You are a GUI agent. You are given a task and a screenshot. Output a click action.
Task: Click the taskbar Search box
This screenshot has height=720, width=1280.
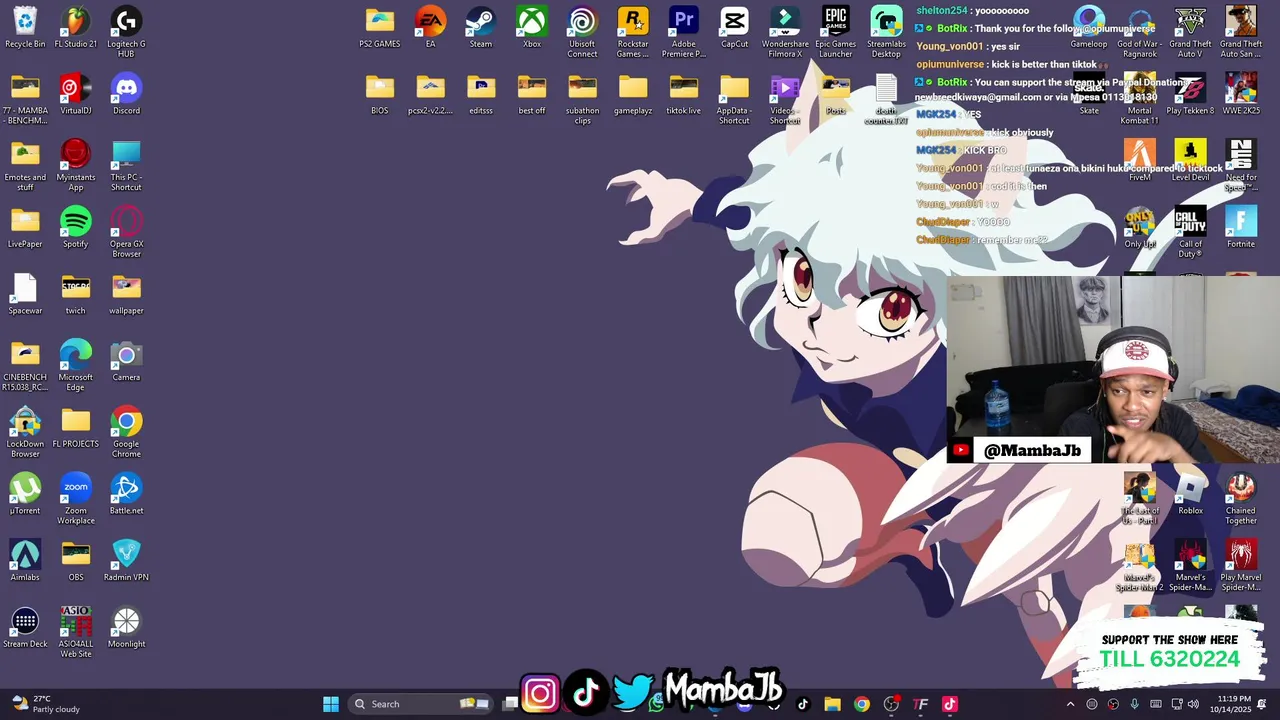pyautogui.click(x=420, y=704)
